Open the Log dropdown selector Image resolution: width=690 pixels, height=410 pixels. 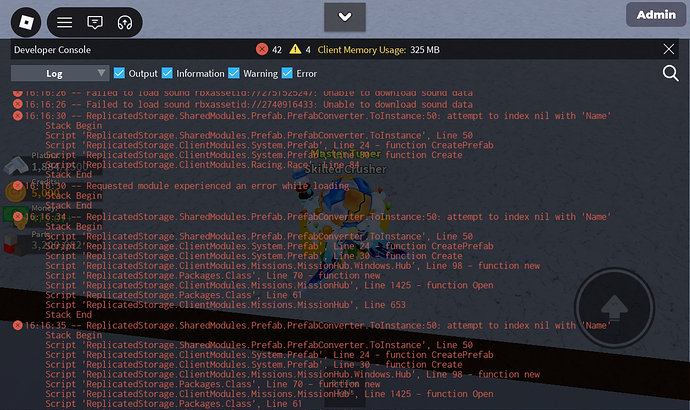[60, 73]
